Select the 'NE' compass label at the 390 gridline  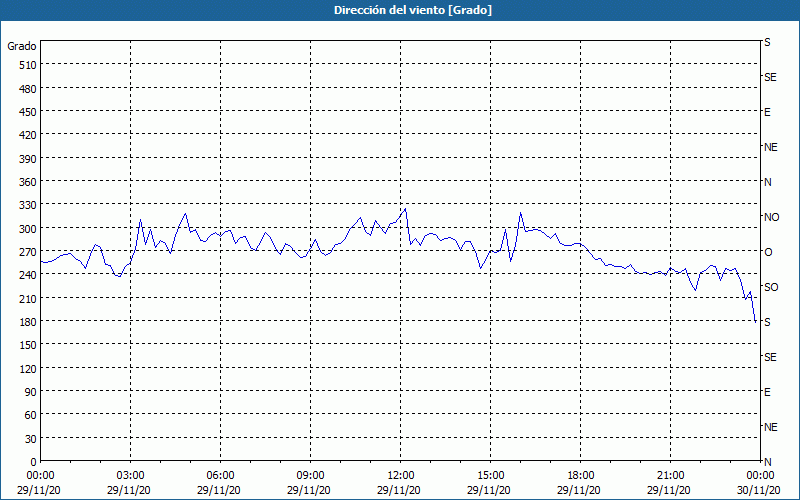[771, 147]
